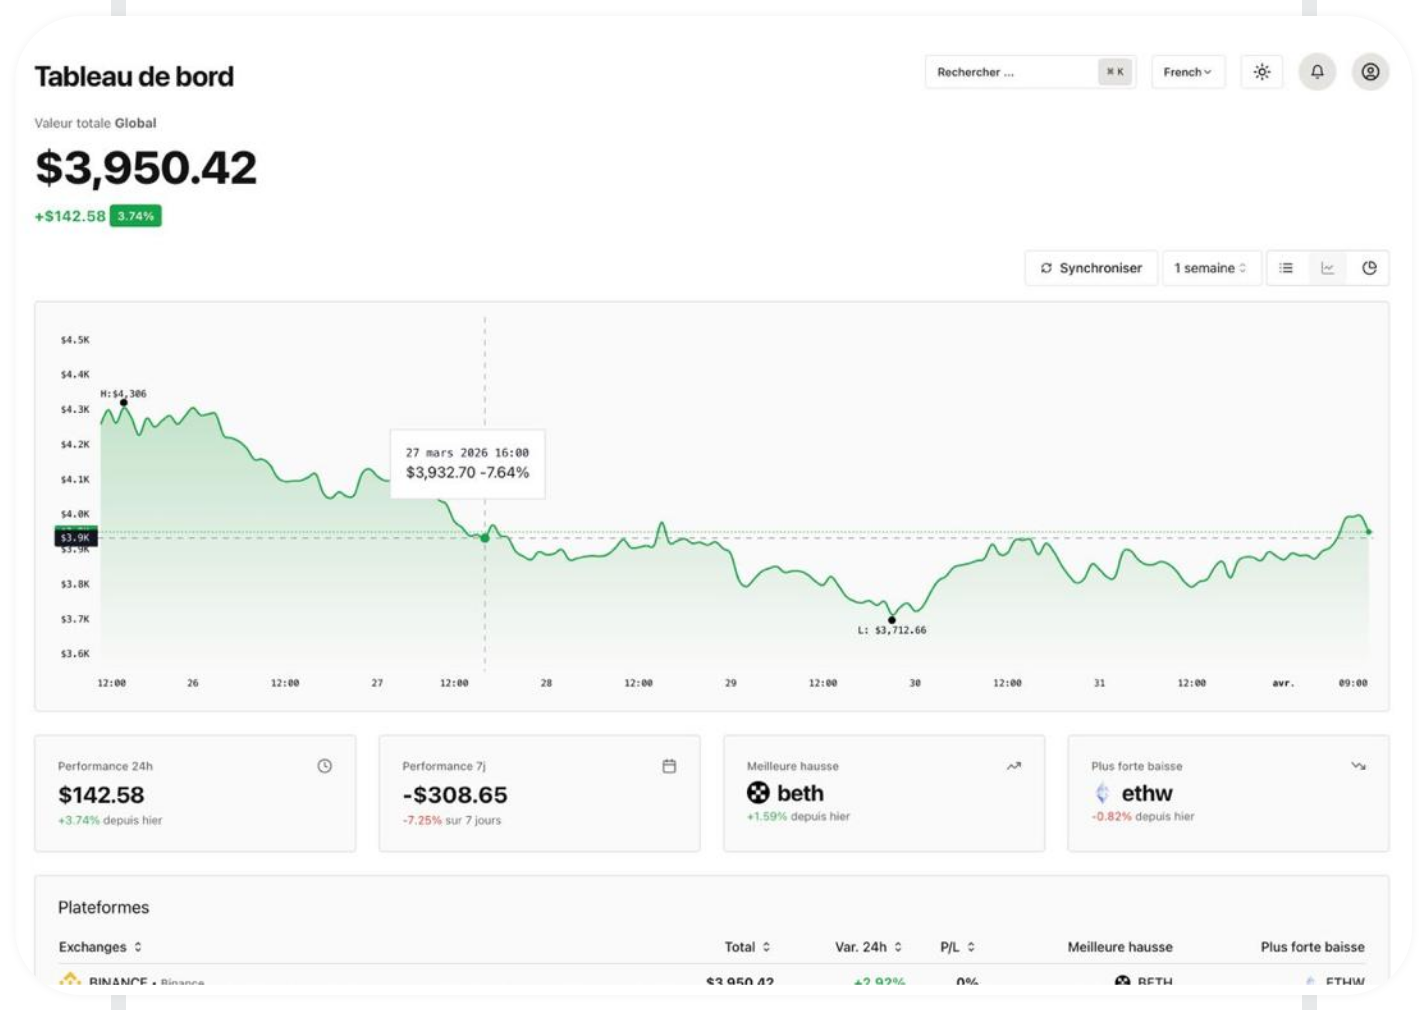Open the 1 semaine period dropdown
Screen dimensions: 1427x1010
[1211, 268]
